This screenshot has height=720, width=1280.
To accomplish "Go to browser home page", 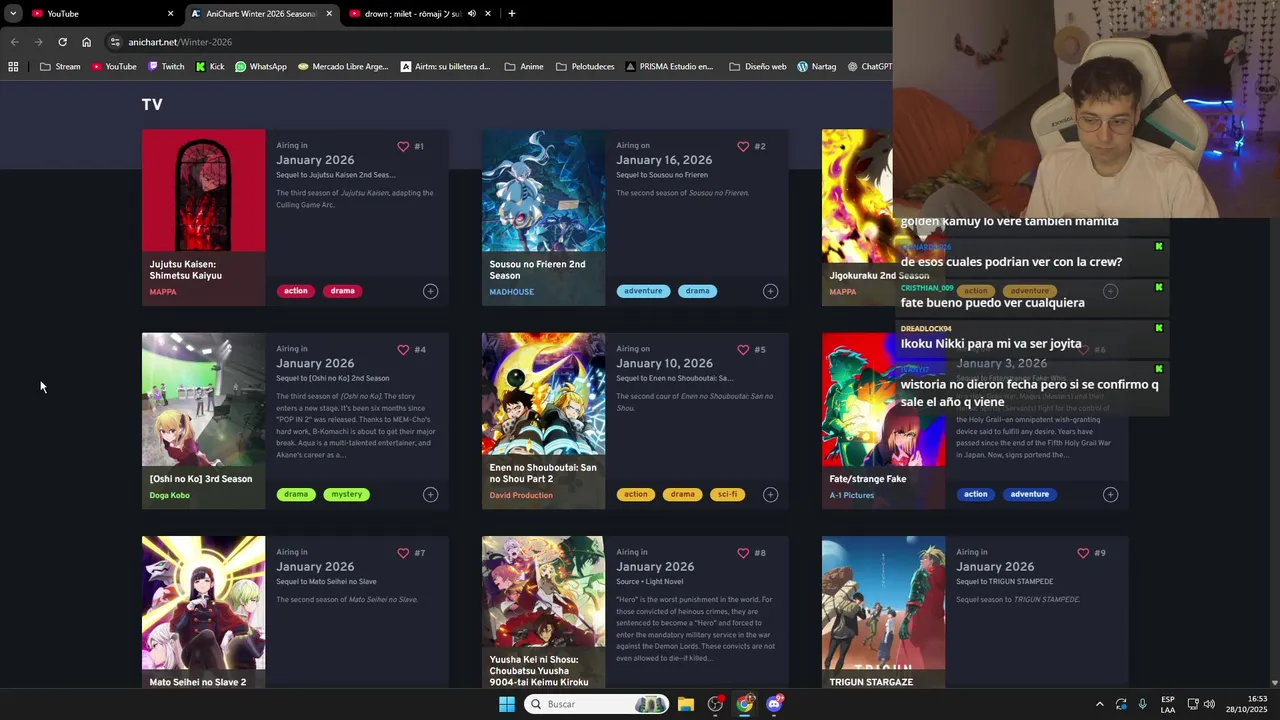I will coord(86,42).
